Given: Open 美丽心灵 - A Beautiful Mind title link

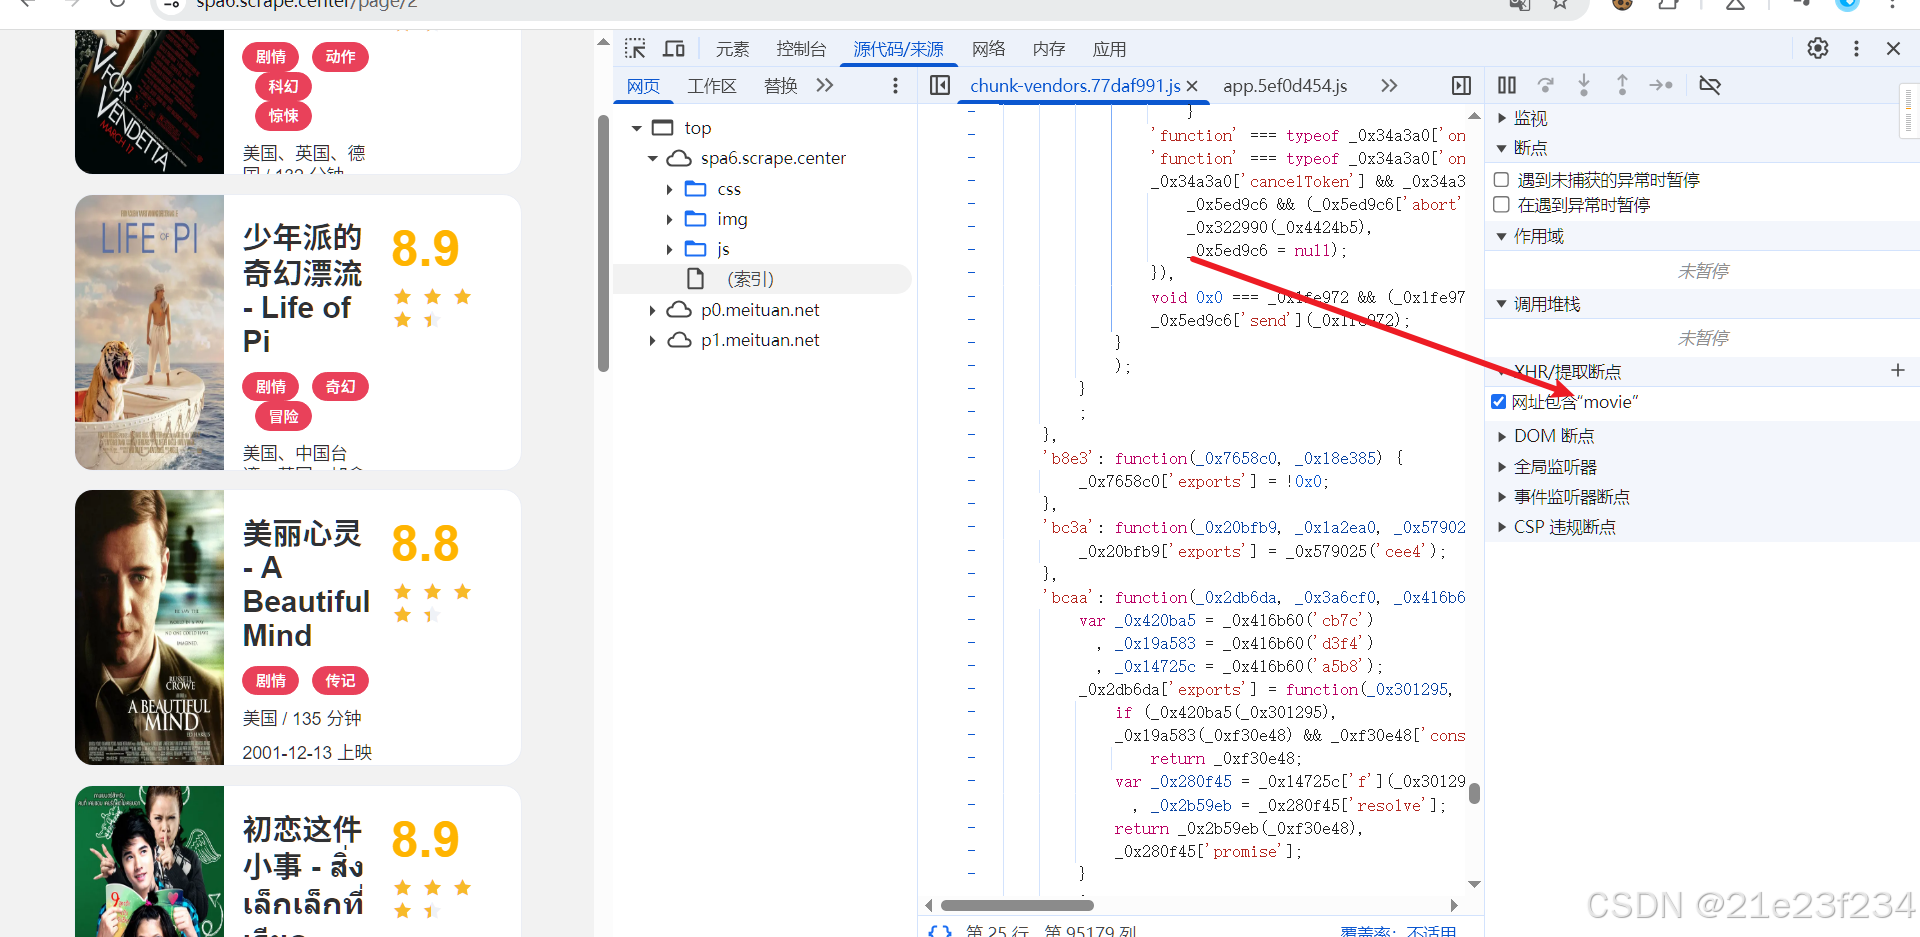Looking at the screenshot, I should point(306,584).
